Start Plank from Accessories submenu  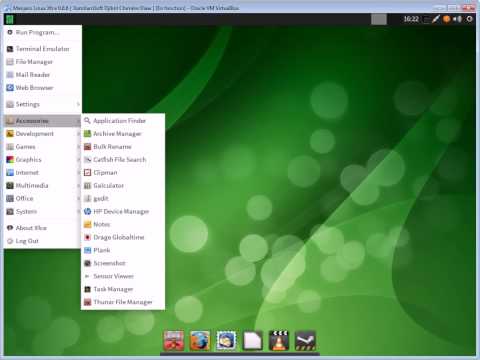coord(123,250)
